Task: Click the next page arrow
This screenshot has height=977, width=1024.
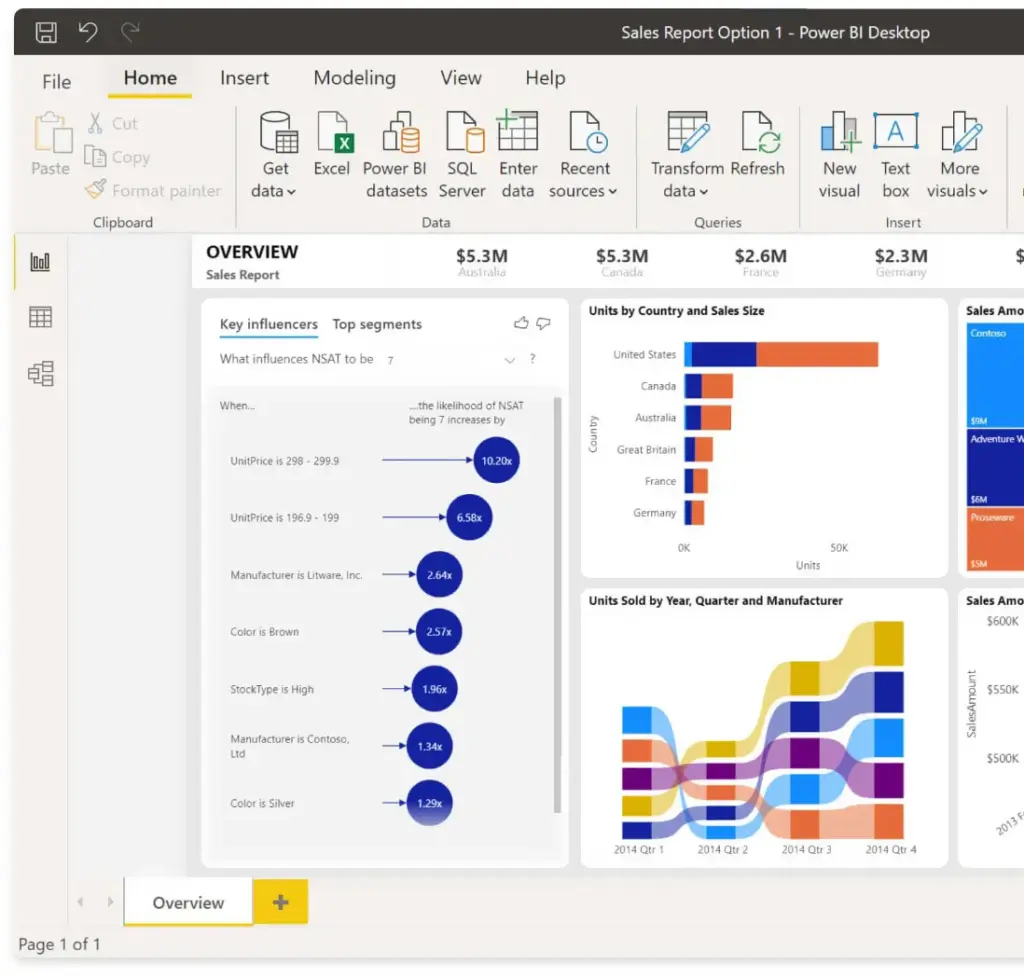Action: 110,902
